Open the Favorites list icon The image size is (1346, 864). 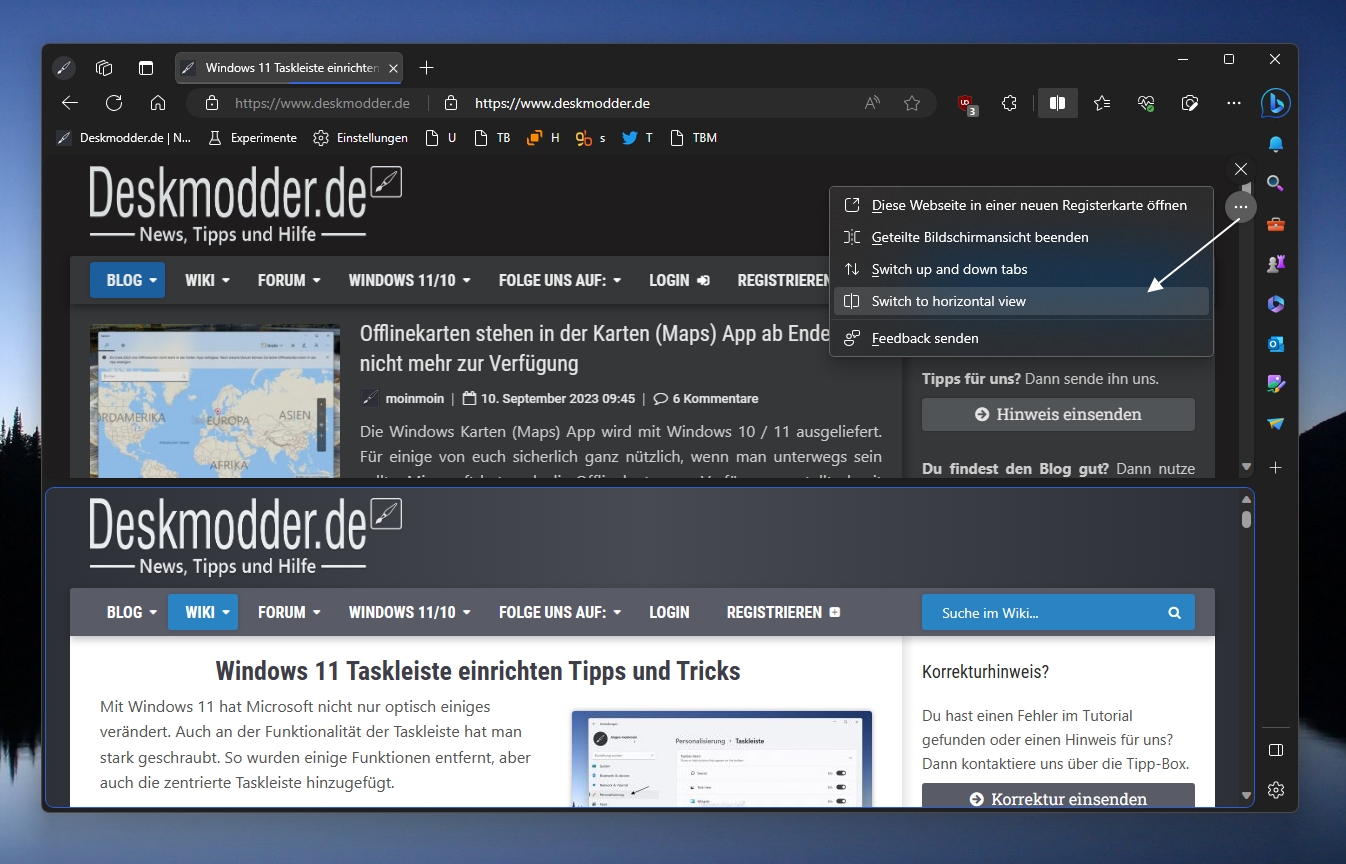coord(1102,103)
